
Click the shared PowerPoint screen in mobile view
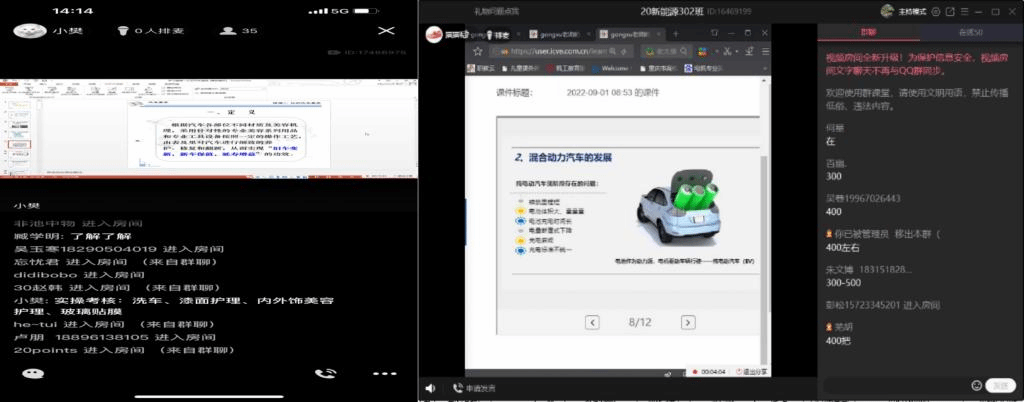tap(209, 129)
